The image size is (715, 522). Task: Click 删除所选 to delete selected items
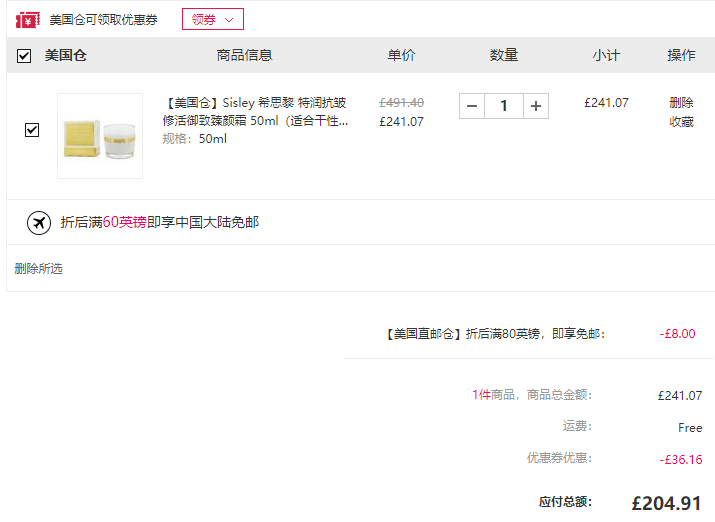click(x=38, y=269)
